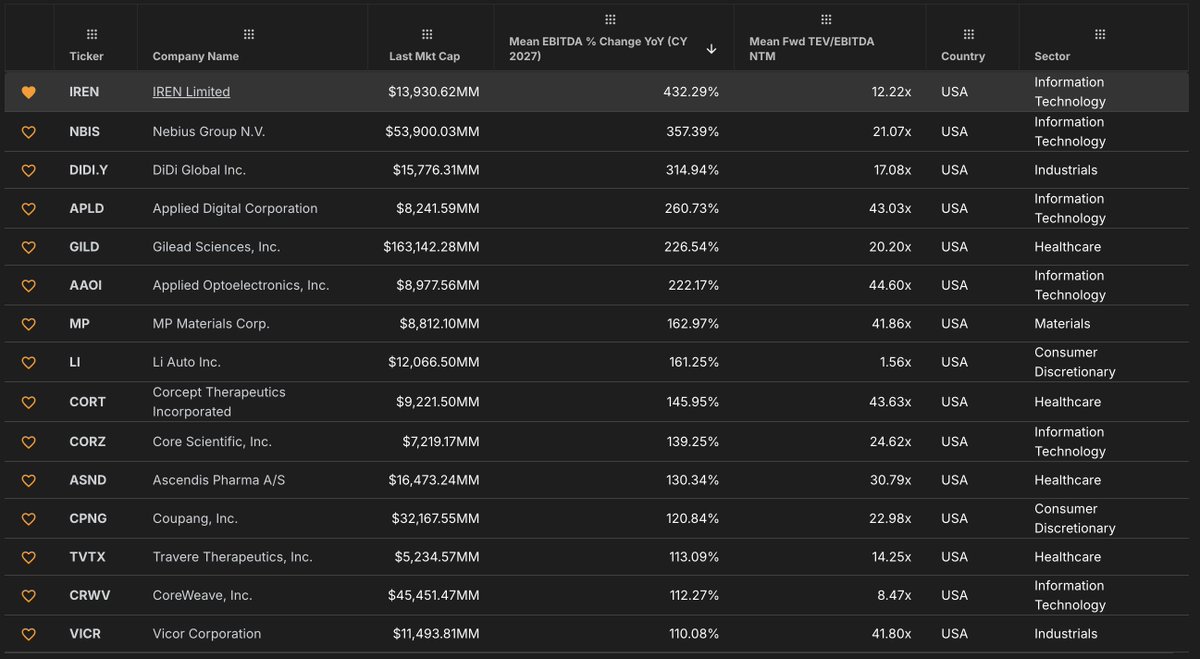
Task: Open DiDi Global Inc. company page
Action: coord(199,170)
